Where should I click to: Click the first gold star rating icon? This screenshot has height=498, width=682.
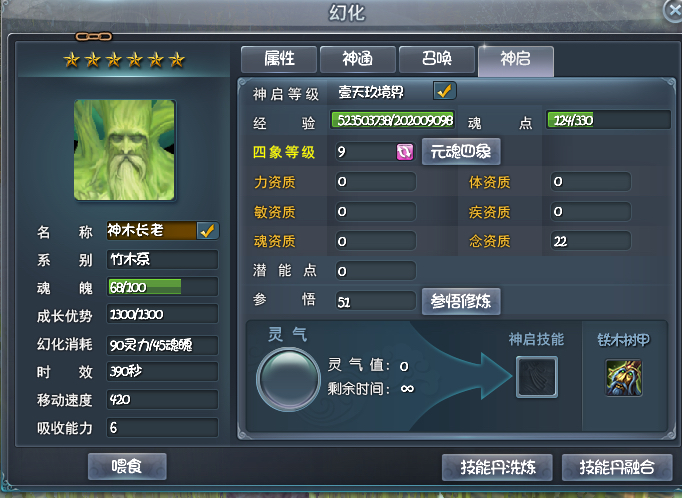72,60
